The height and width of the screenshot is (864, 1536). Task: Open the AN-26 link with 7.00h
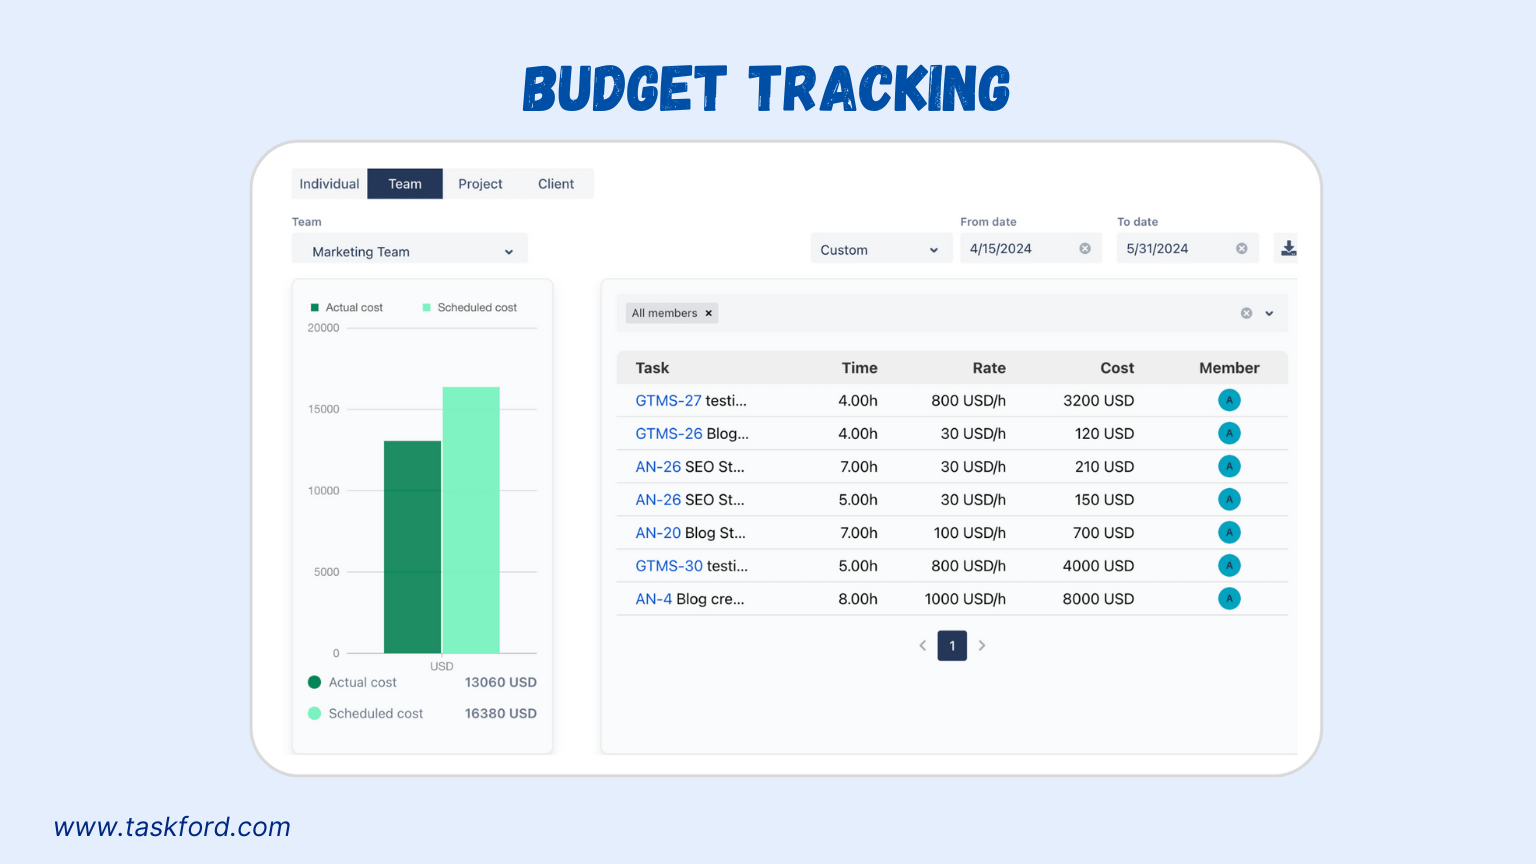click(x=658, y=467)
